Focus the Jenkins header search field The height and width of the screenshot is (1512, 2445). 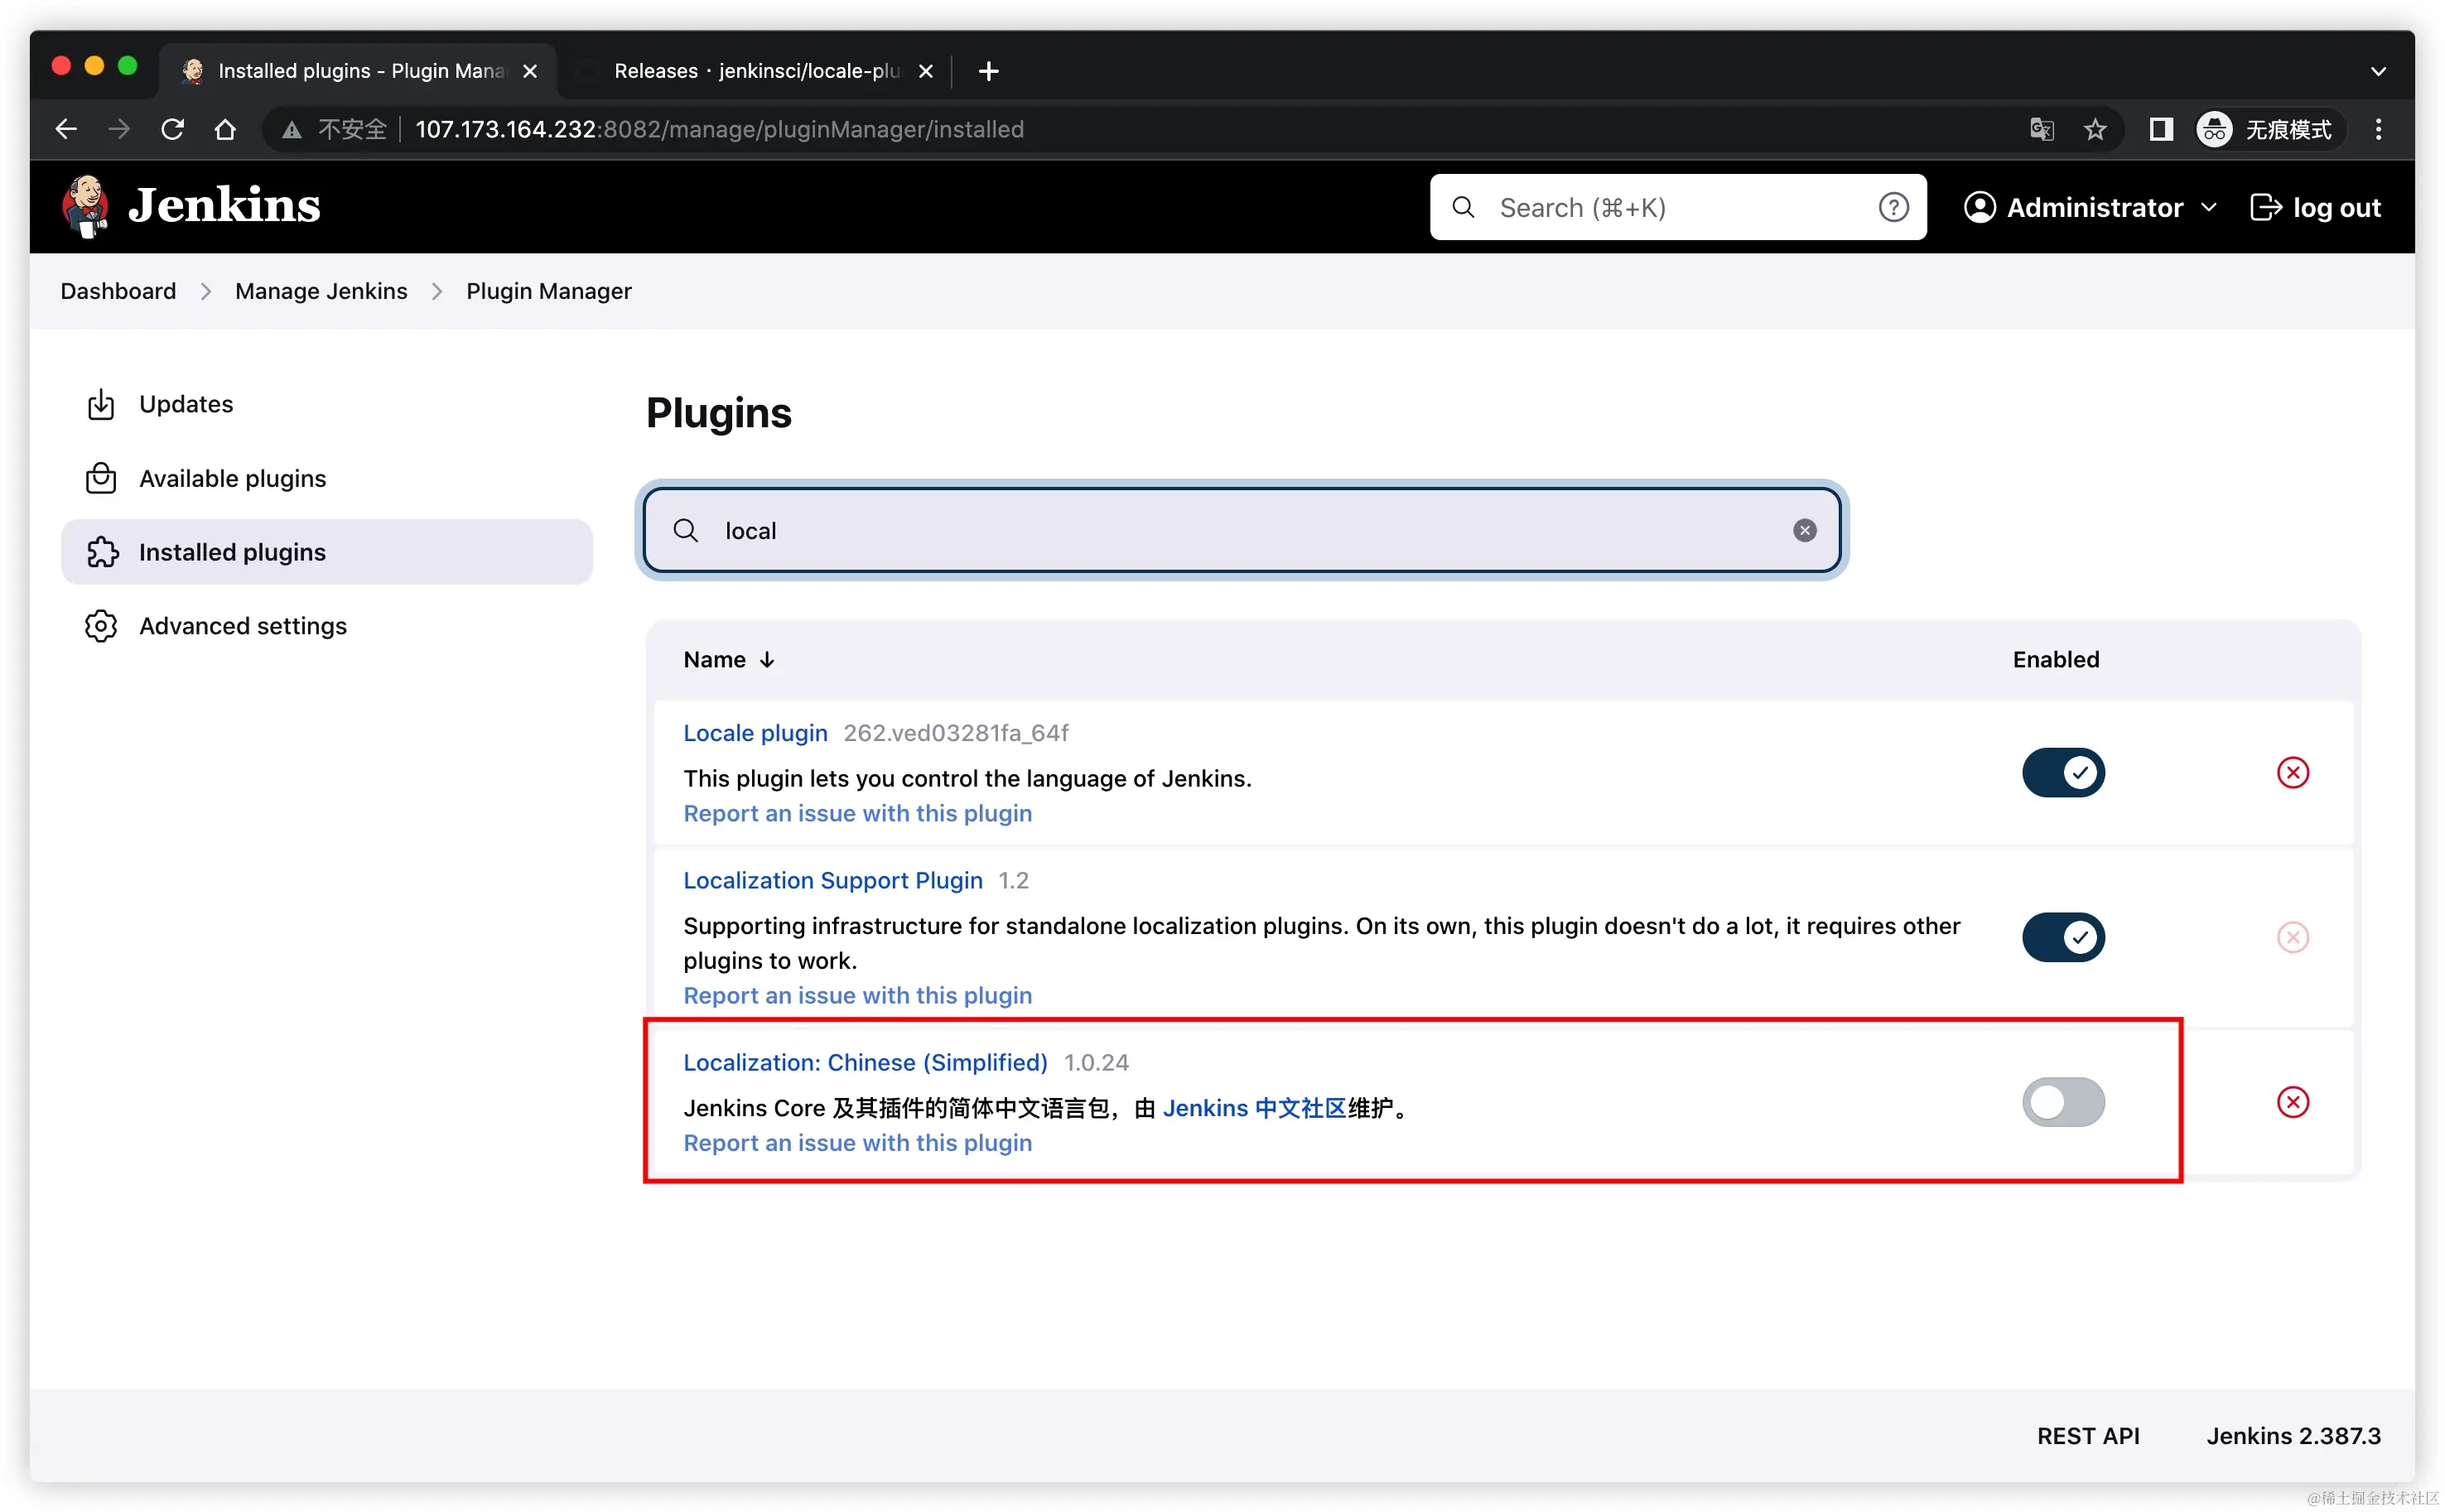click(1677, 207)
